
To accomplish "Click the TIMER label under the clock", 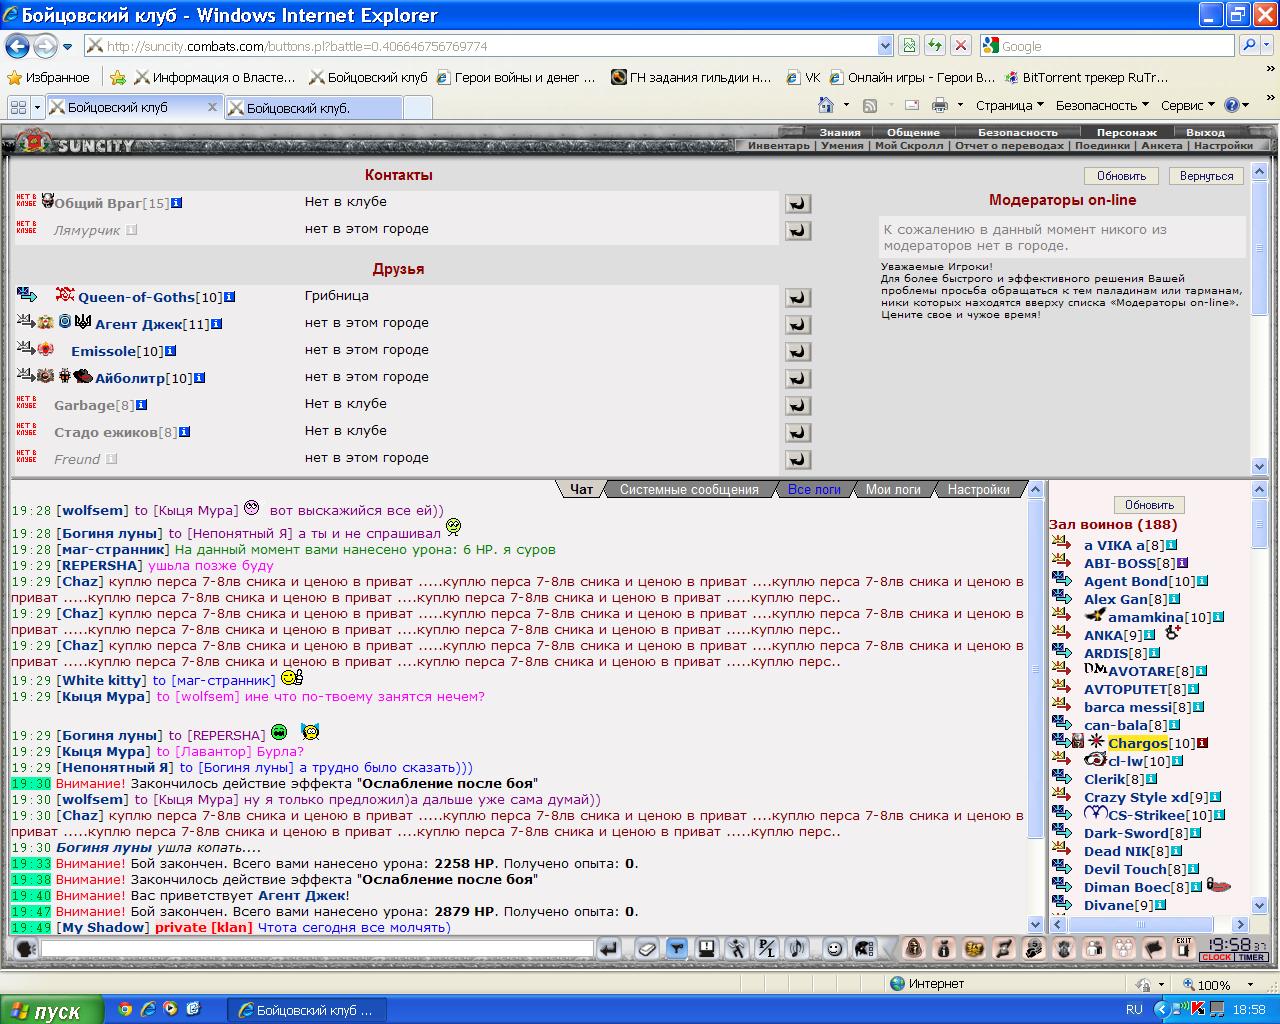I will 1251,957.
